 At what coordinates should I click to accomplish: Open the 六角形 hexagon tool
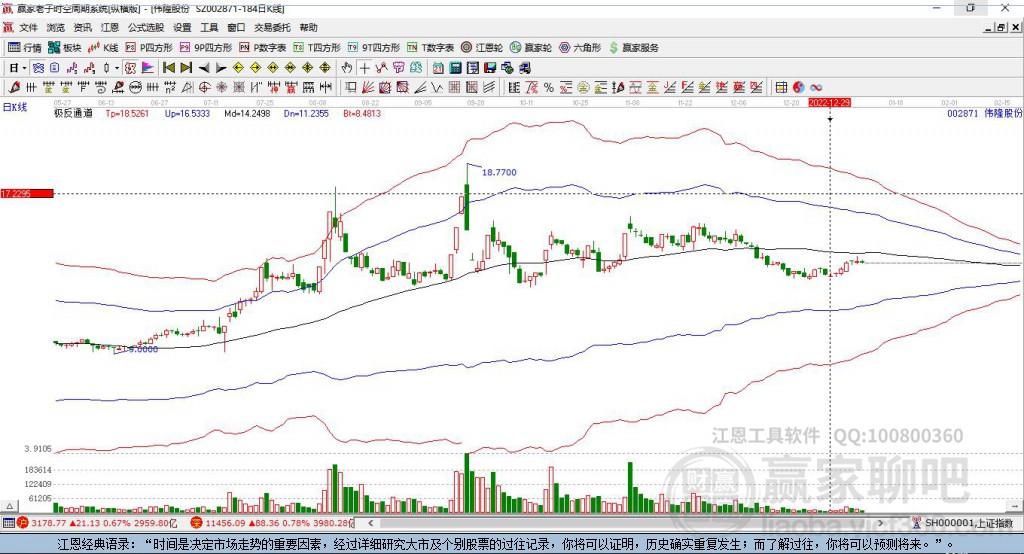[580, 48]
